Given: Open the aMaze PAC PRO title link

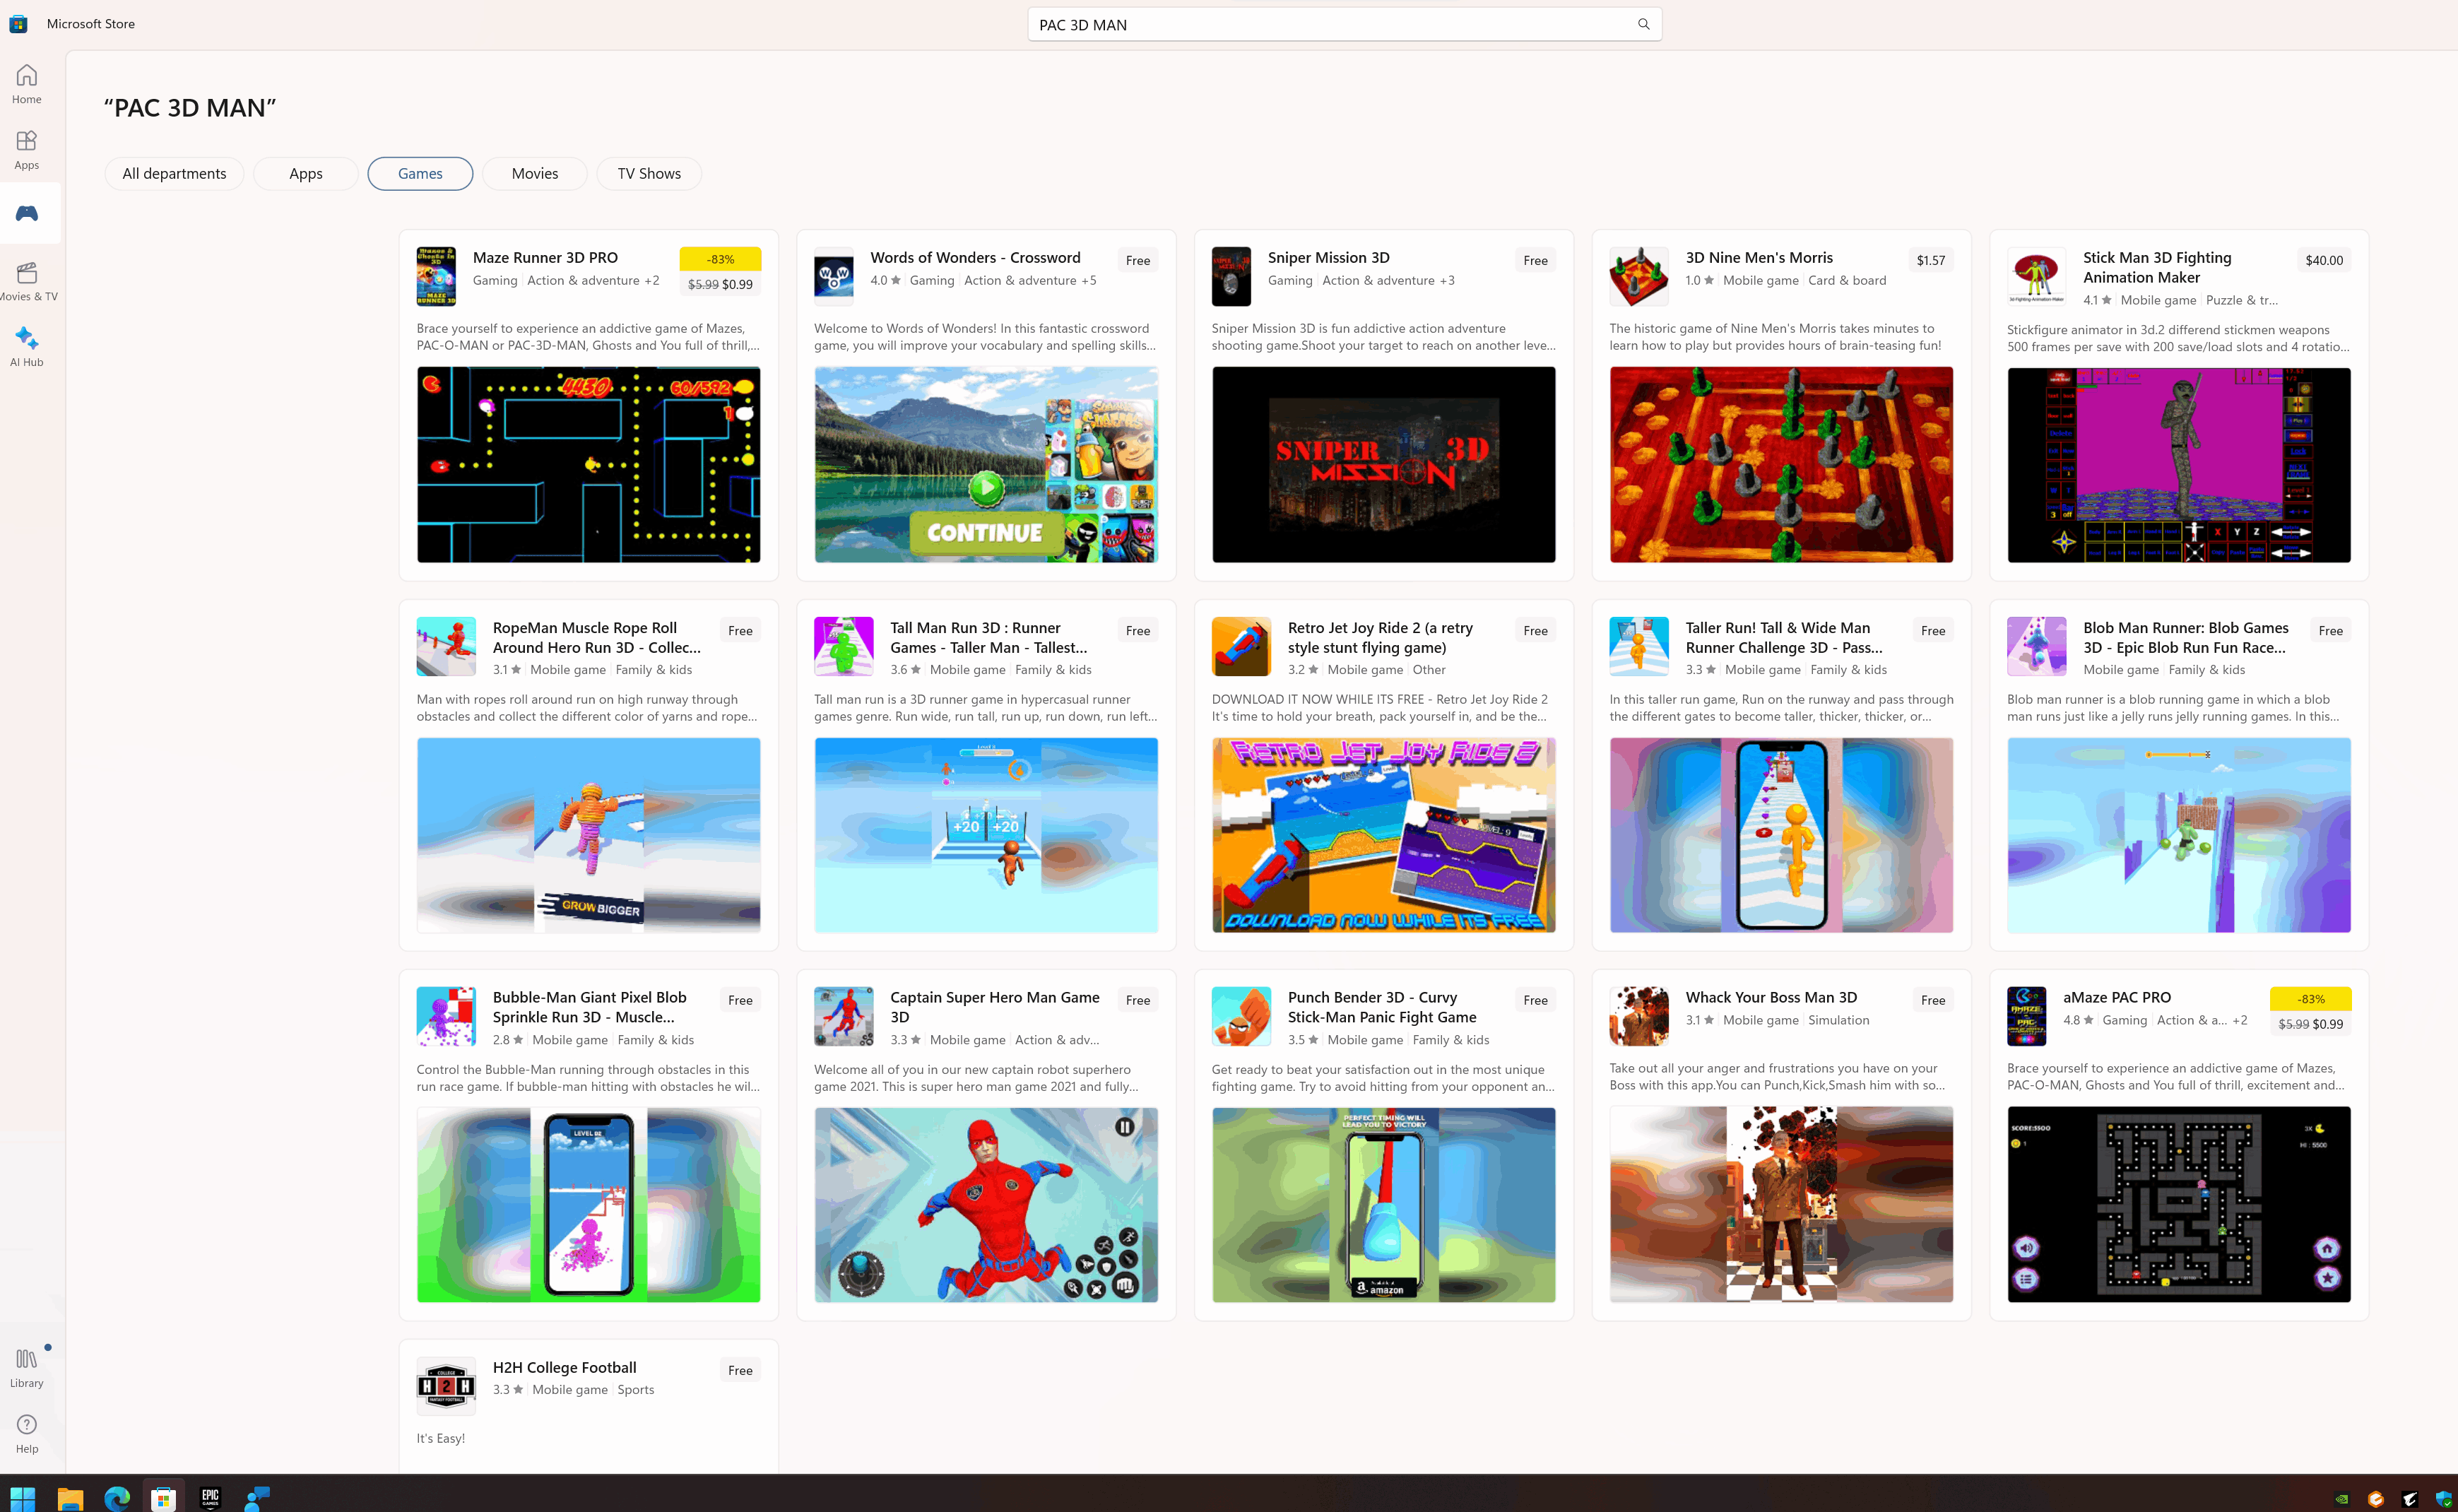Looking at the screenshot, I should point(2116,997).
